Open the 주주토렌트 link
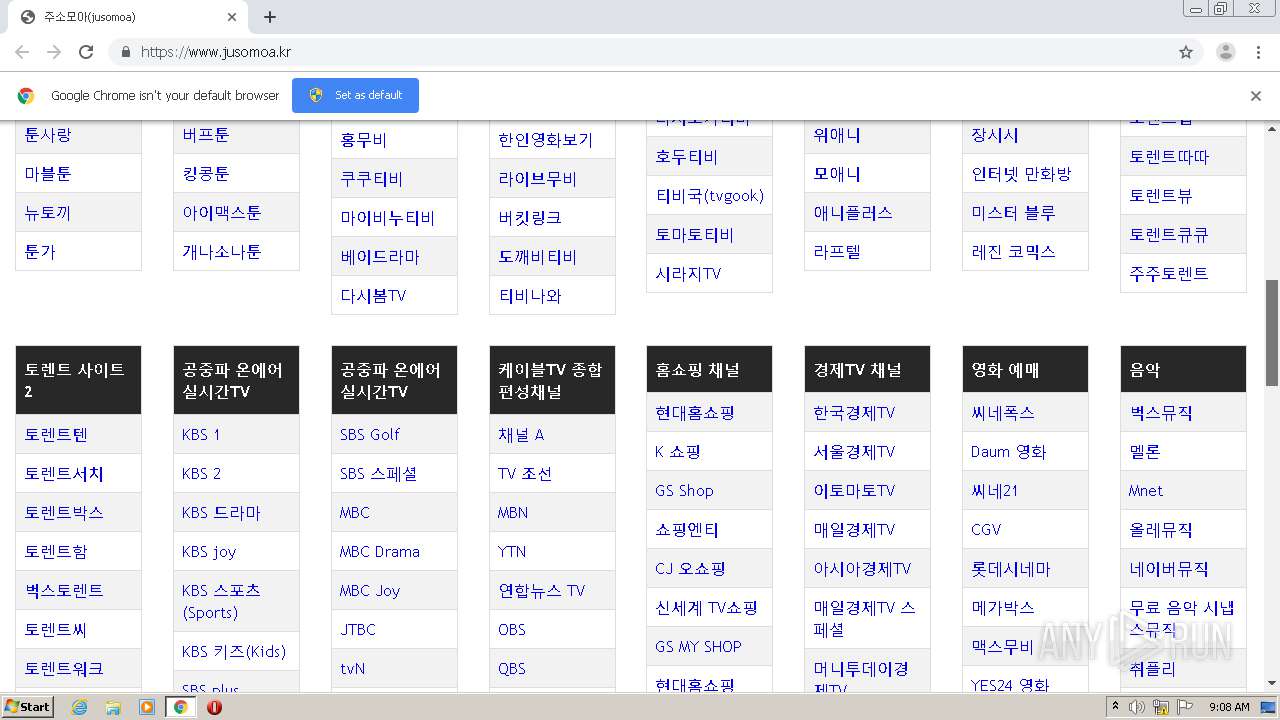 [x=1169, y=274]
